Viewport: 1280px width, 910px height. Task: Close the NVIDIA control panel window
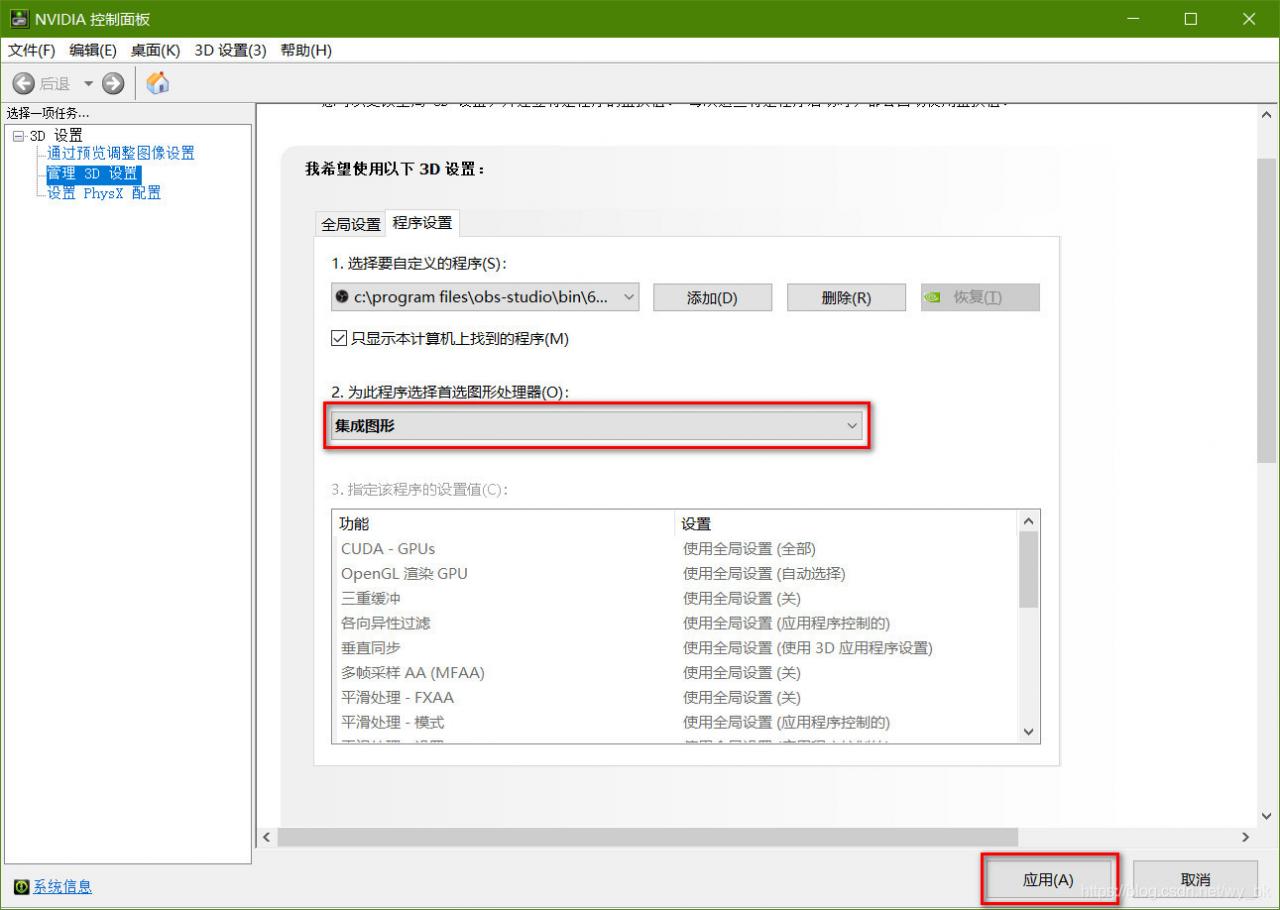1248,19
